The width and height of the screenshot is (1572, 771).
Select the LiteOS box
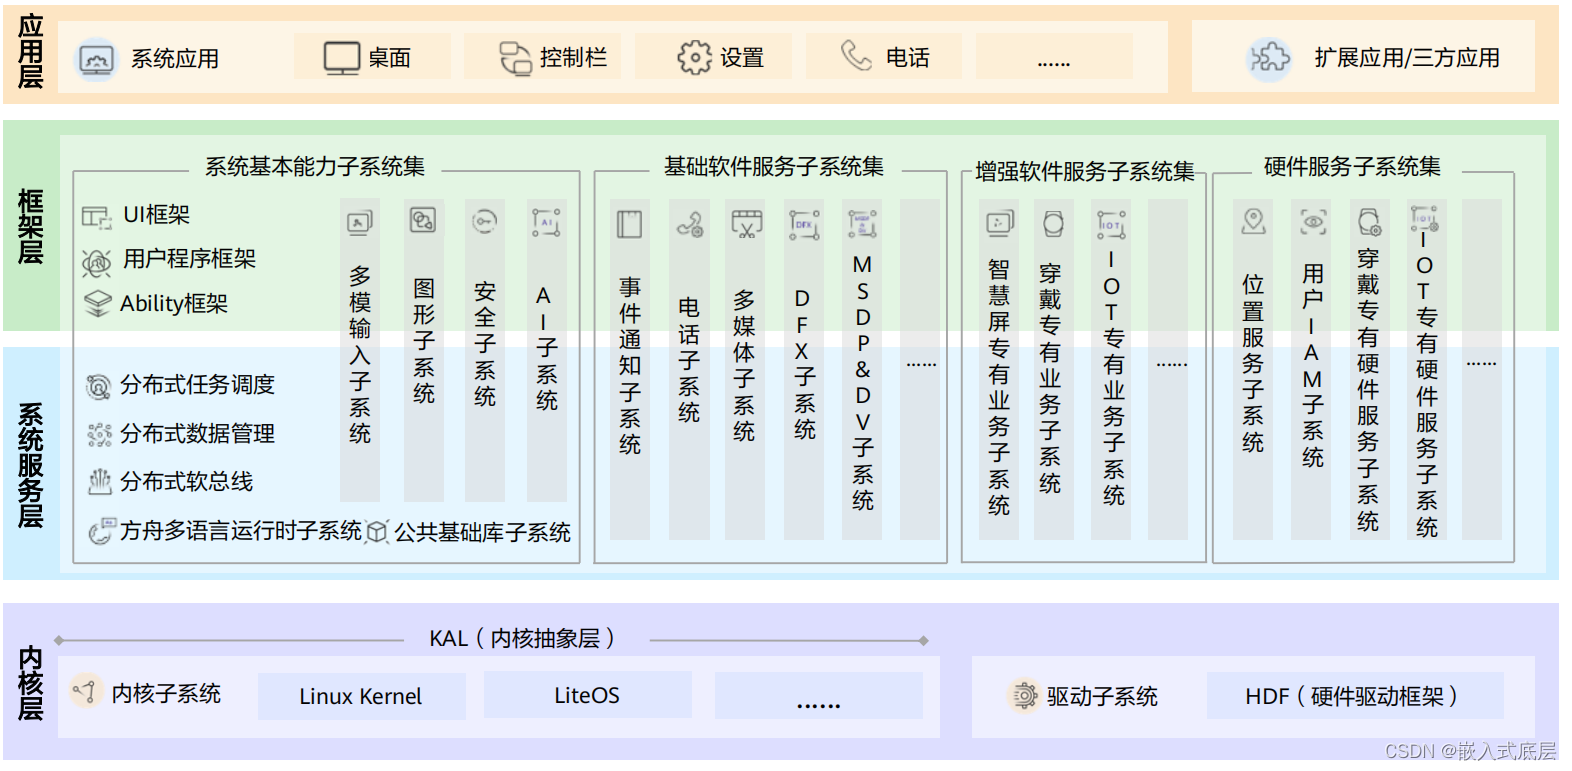pyautogui.click(x=587, y=695)
